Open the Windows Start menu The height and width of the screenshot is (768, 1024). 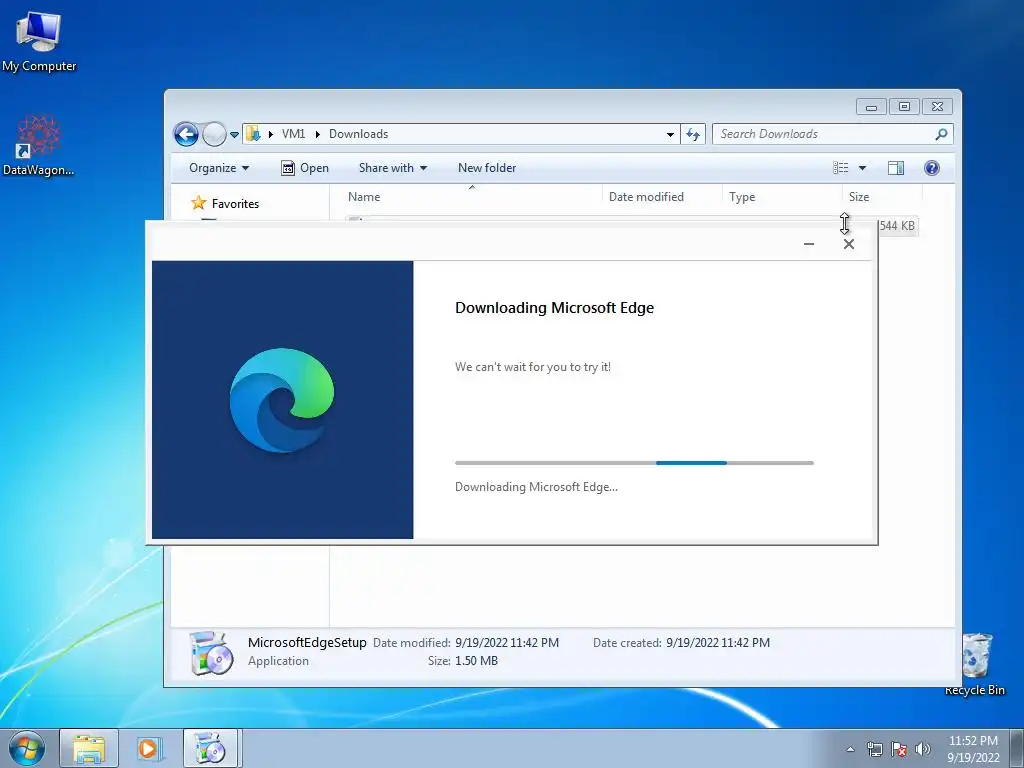pyautogui.click(x=27, y=748)
